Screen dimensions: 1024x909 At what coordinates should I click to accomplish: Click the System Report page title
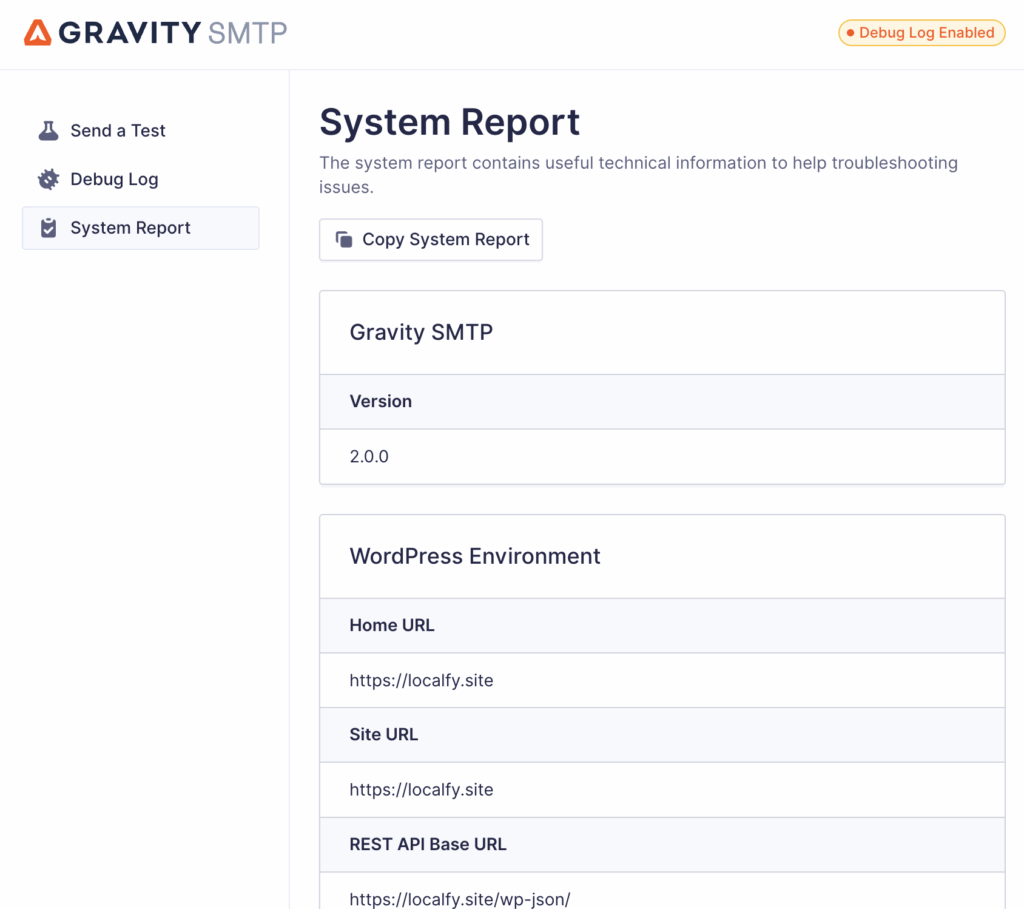pyautogui.click(x=449, y=121)
